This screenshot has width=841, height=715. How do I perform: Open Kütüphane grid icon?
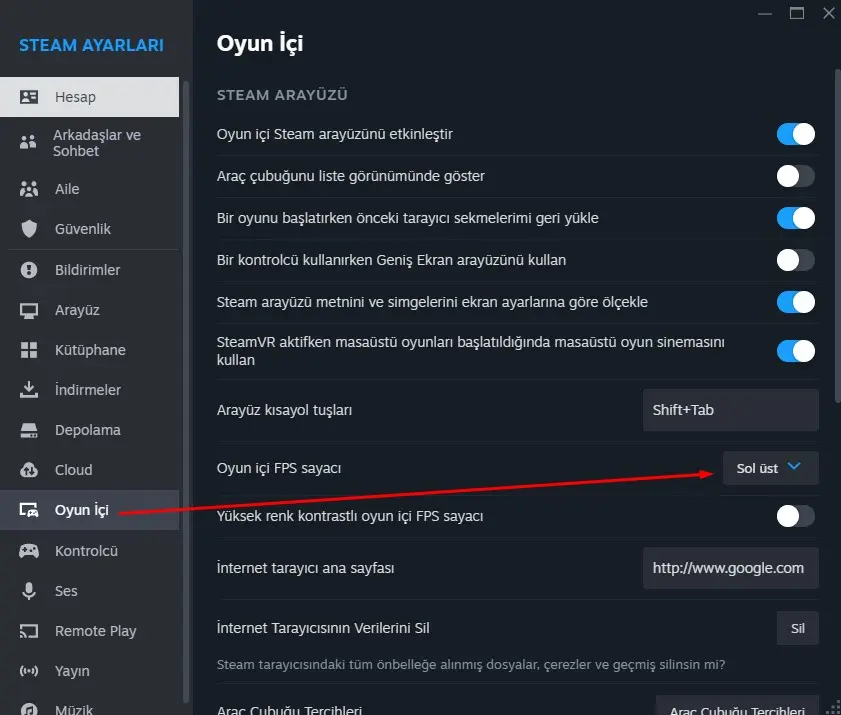29,350
